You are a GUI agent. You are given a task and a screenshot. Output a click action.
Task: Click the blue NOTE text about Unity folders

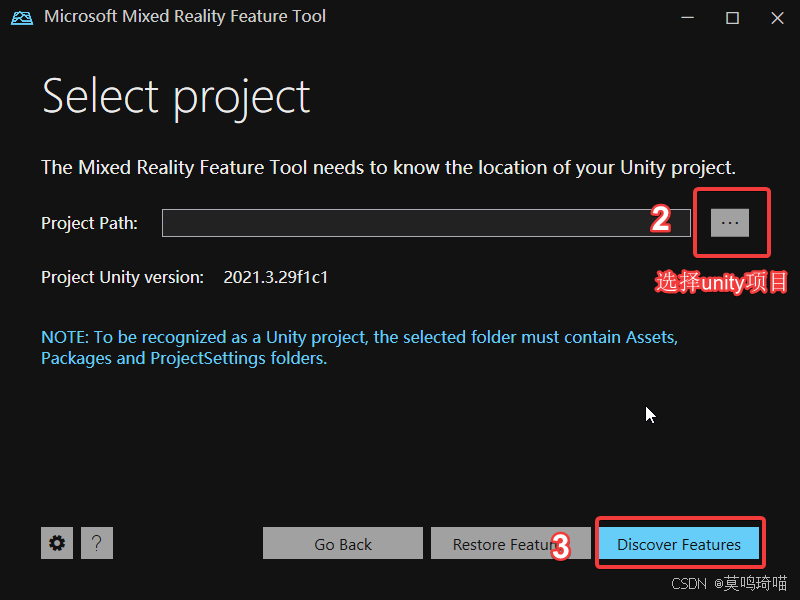point(359,347)
